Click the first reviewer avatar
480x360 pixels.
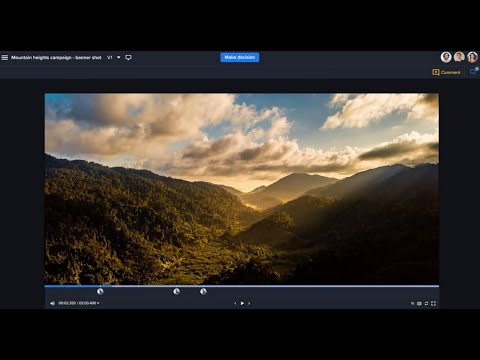tap(446, 57)
